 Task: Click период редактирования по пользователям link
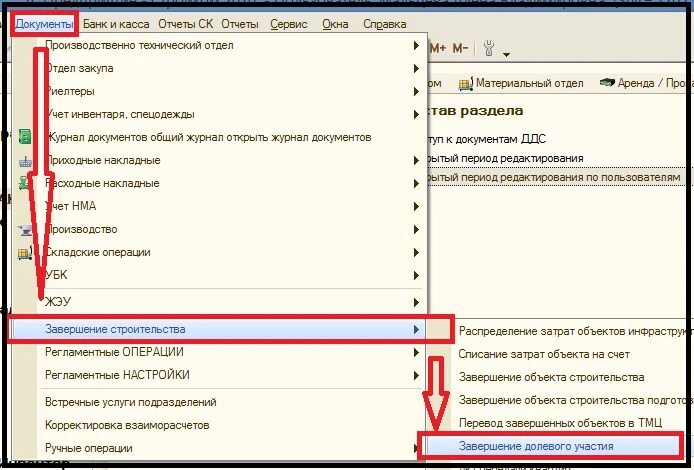[x=553, y=177]
